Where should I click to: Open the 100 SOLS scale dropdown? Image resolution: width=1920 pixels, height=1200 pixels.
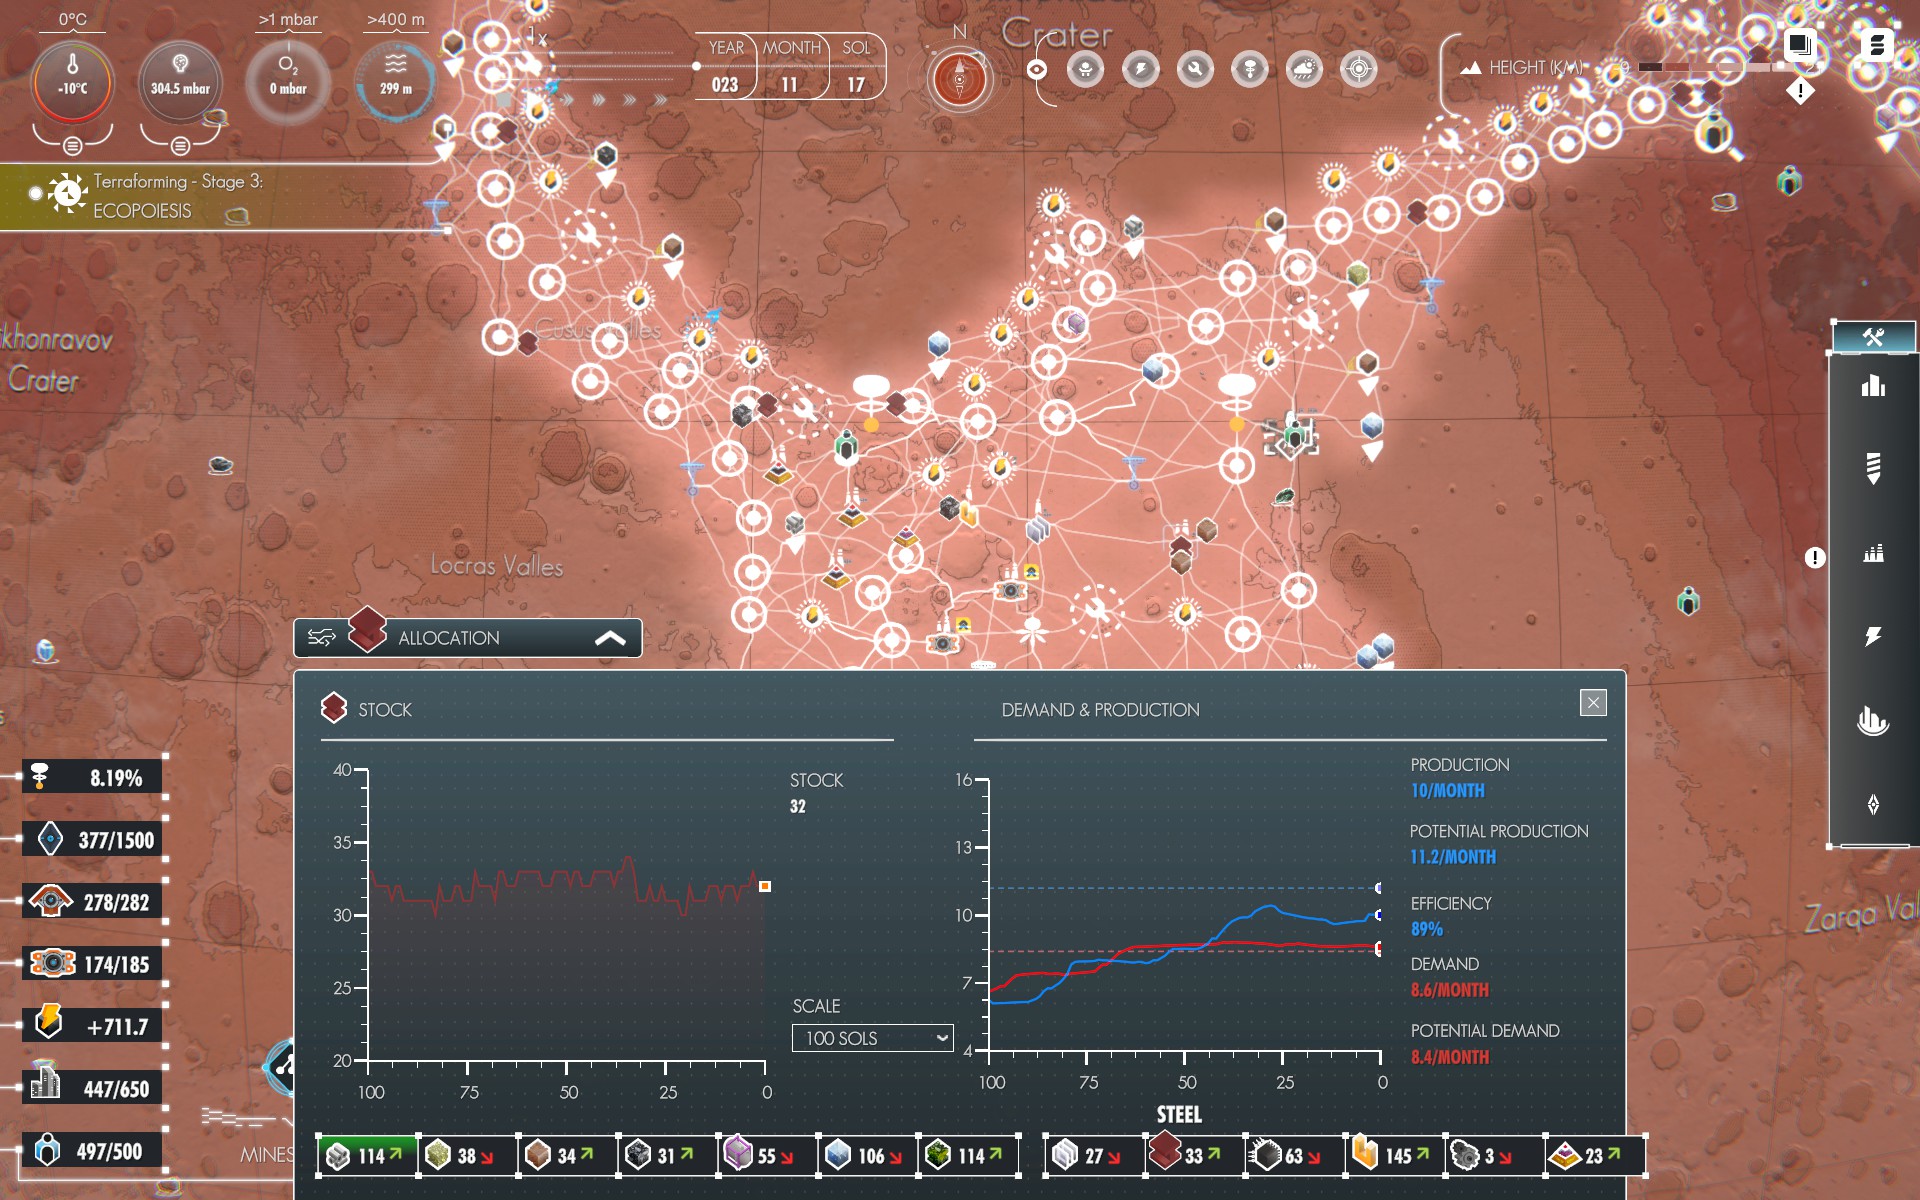click(872, 1038)
